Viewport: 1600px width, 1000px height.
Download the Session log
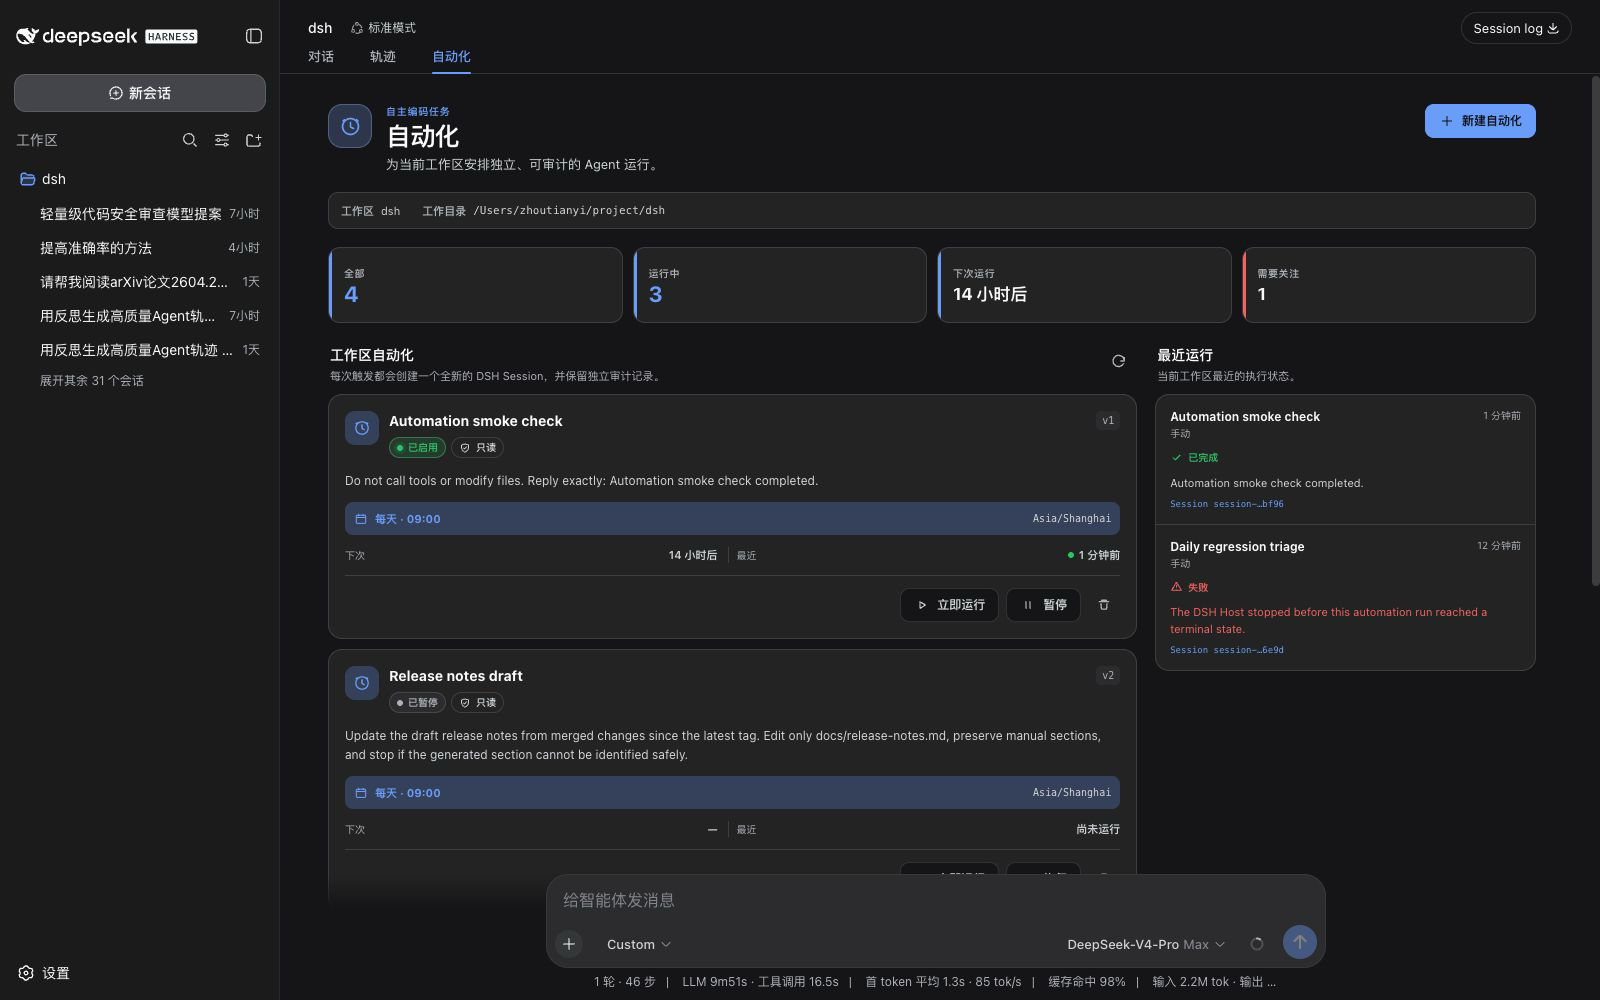(x=1516, y=28)
